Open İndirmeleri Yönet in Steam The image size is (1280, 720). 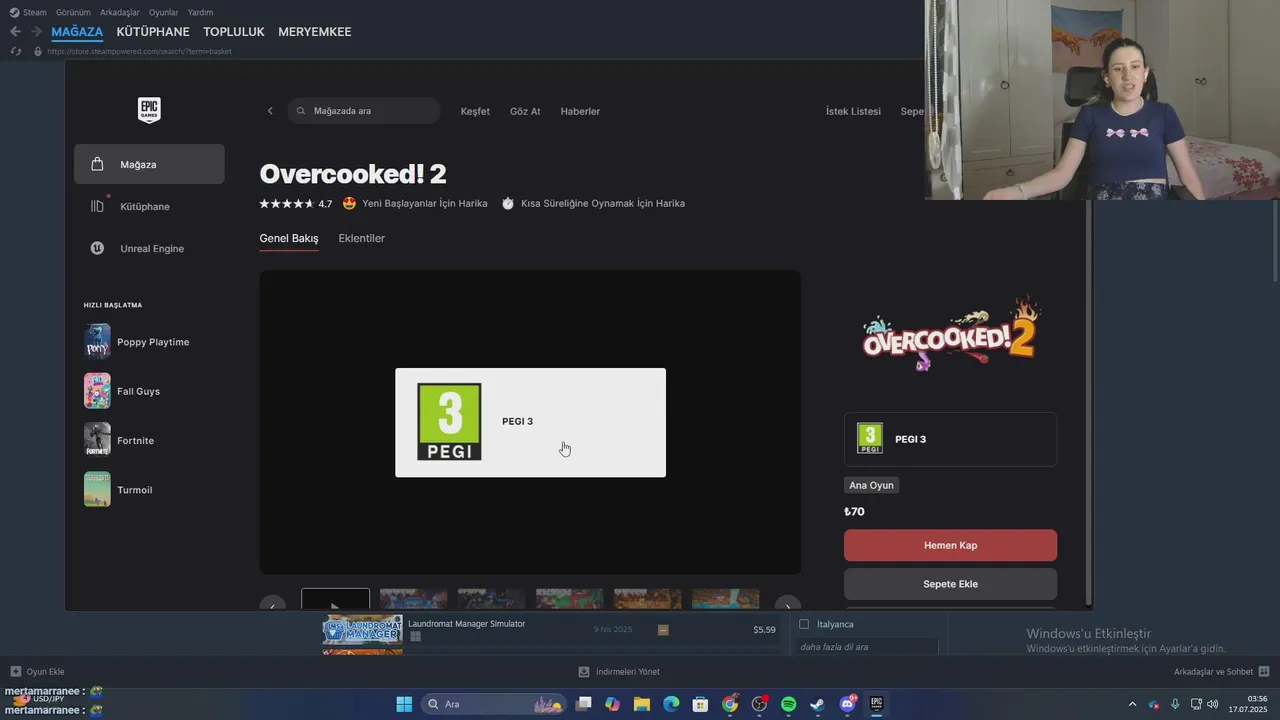(x=620, y=672)
